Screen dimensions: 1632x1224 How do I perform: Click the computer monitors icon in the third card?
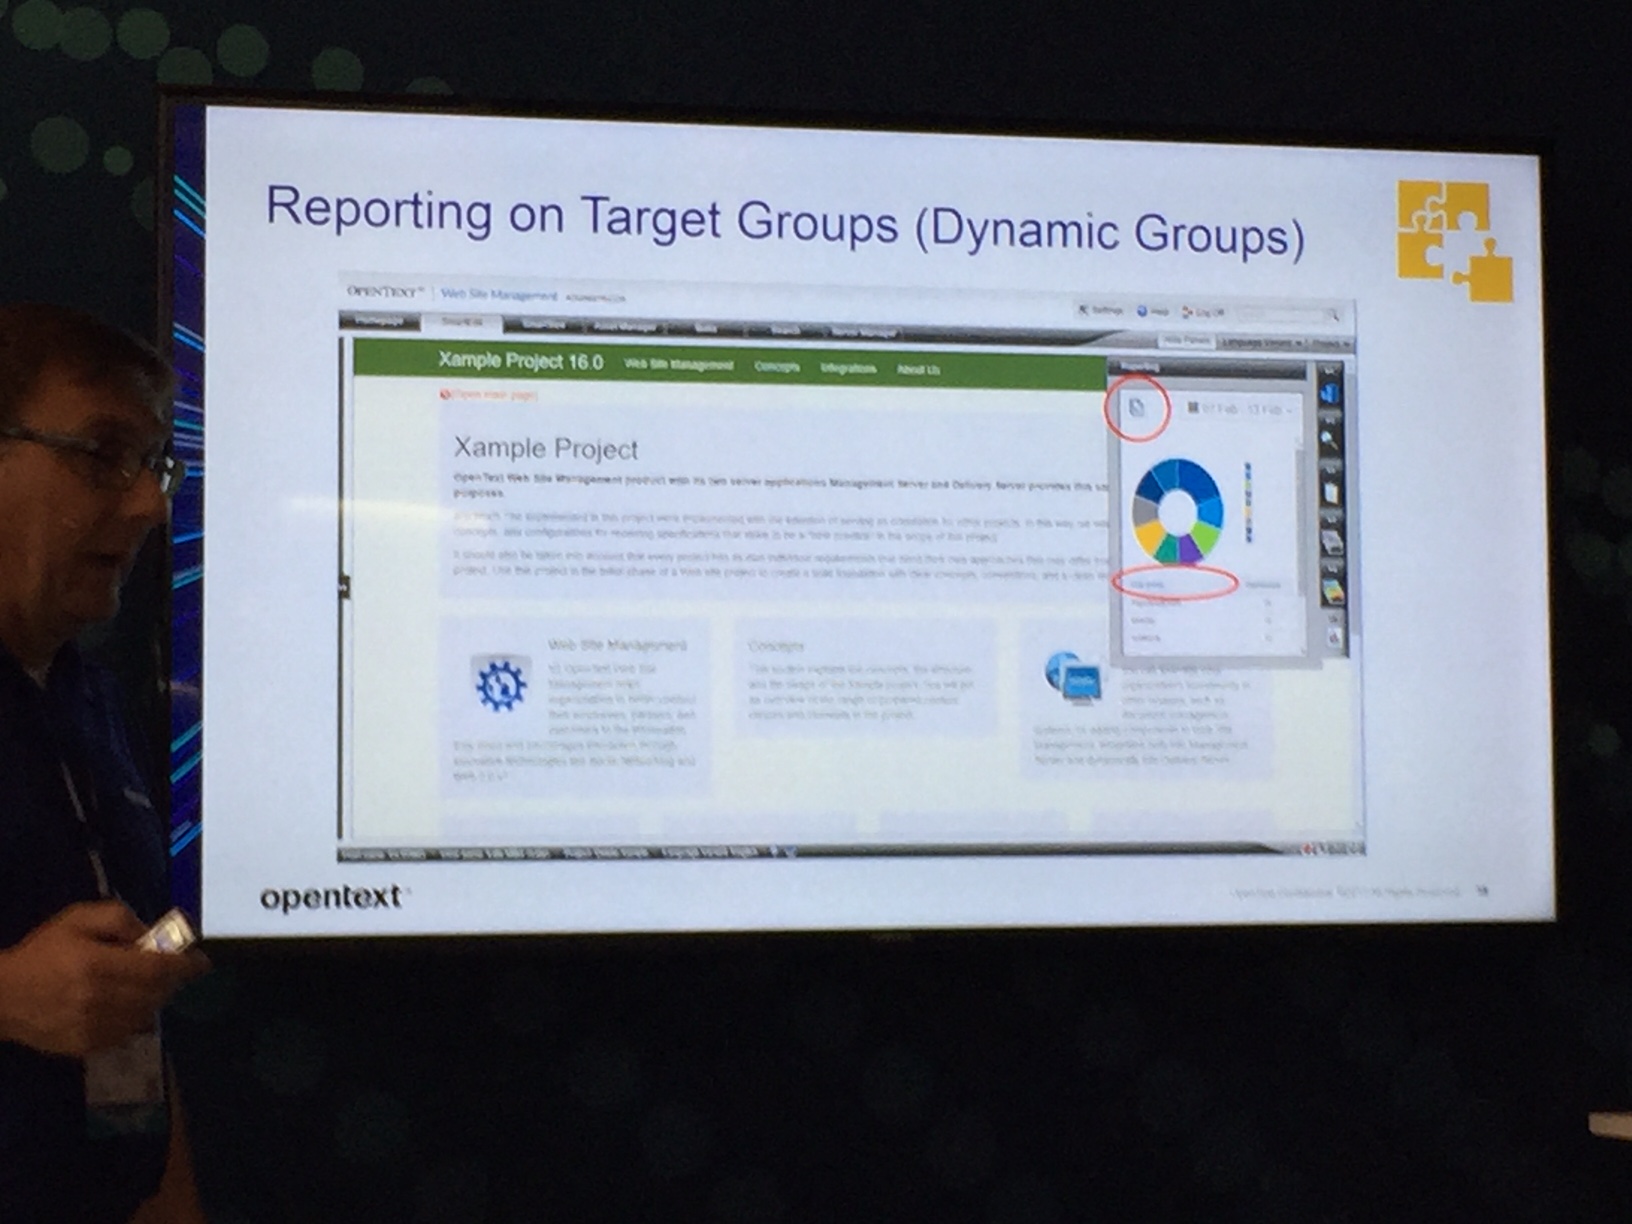pos(1071,677)
